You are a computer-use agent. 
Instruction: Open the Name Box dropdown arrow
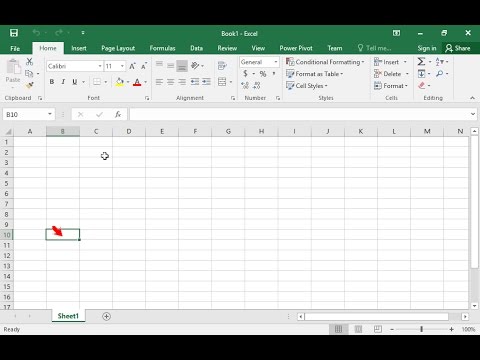pos(50,114)
